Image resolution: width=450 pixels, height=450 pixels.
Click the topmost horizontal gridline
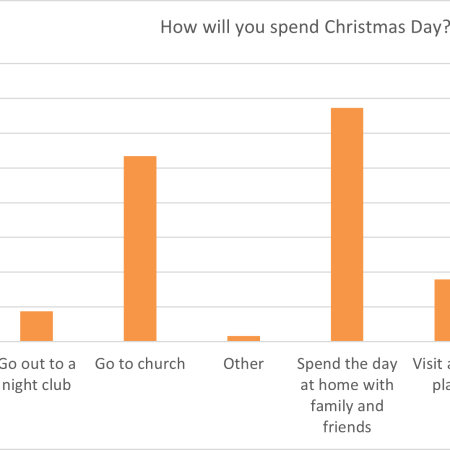225,63
